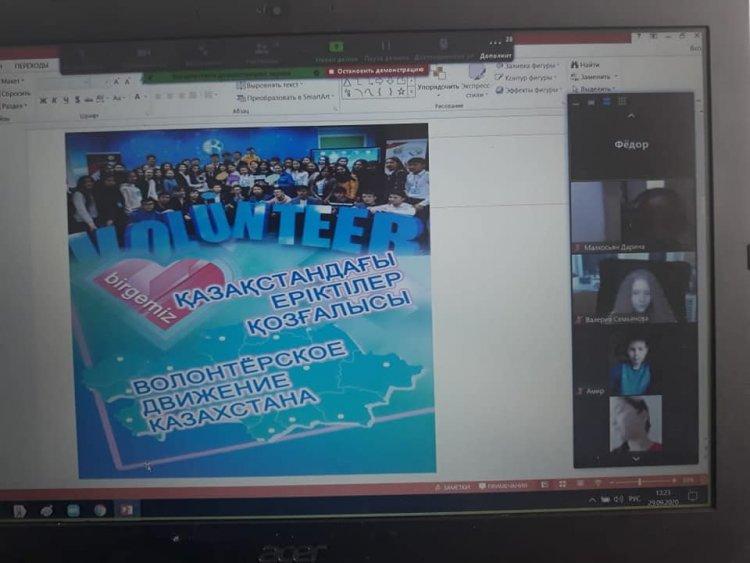The width and height of the screenshot is (750, 563).
Task: Click the Найти (find) button
Action: (585, 65)
